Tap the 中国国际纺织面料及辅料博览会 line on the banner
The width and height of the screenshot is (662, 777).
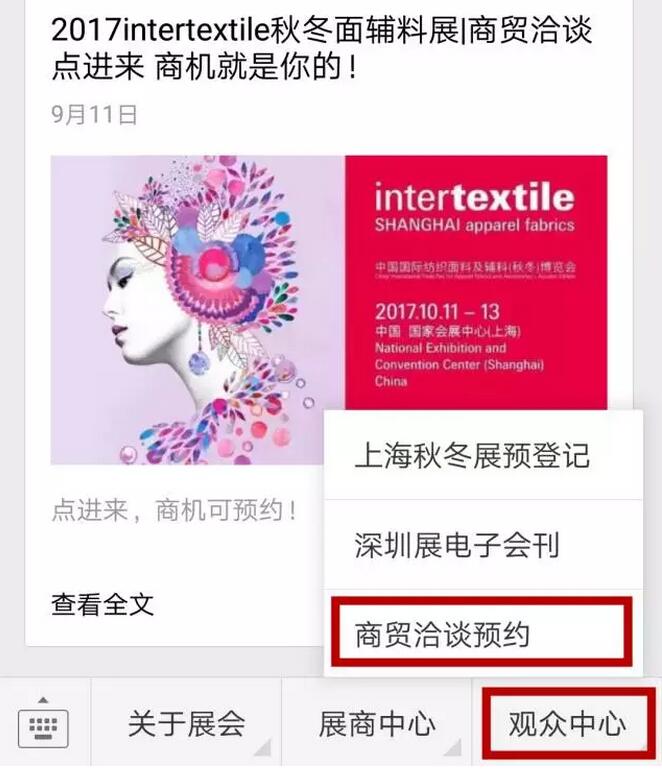coord(475,267)
